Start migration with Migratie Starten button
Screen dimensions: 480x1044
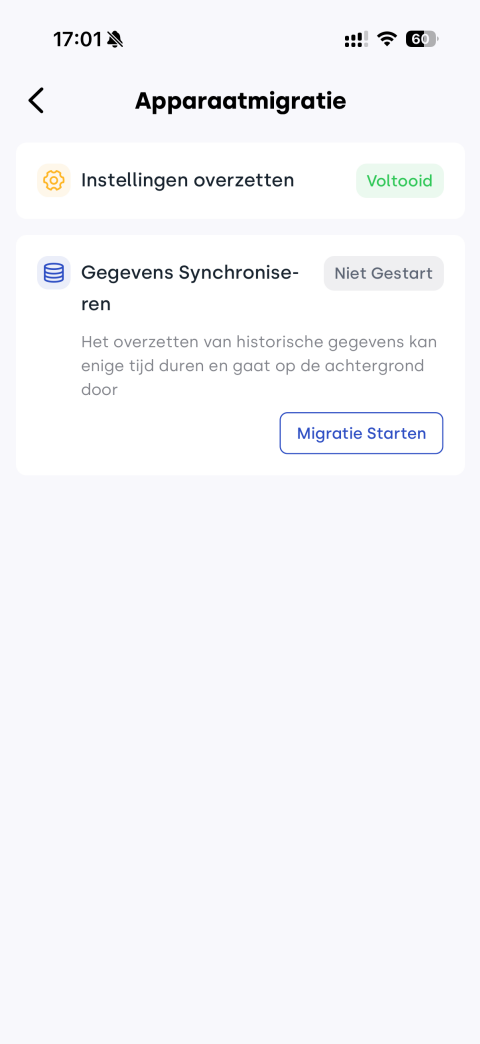(361, 433)
